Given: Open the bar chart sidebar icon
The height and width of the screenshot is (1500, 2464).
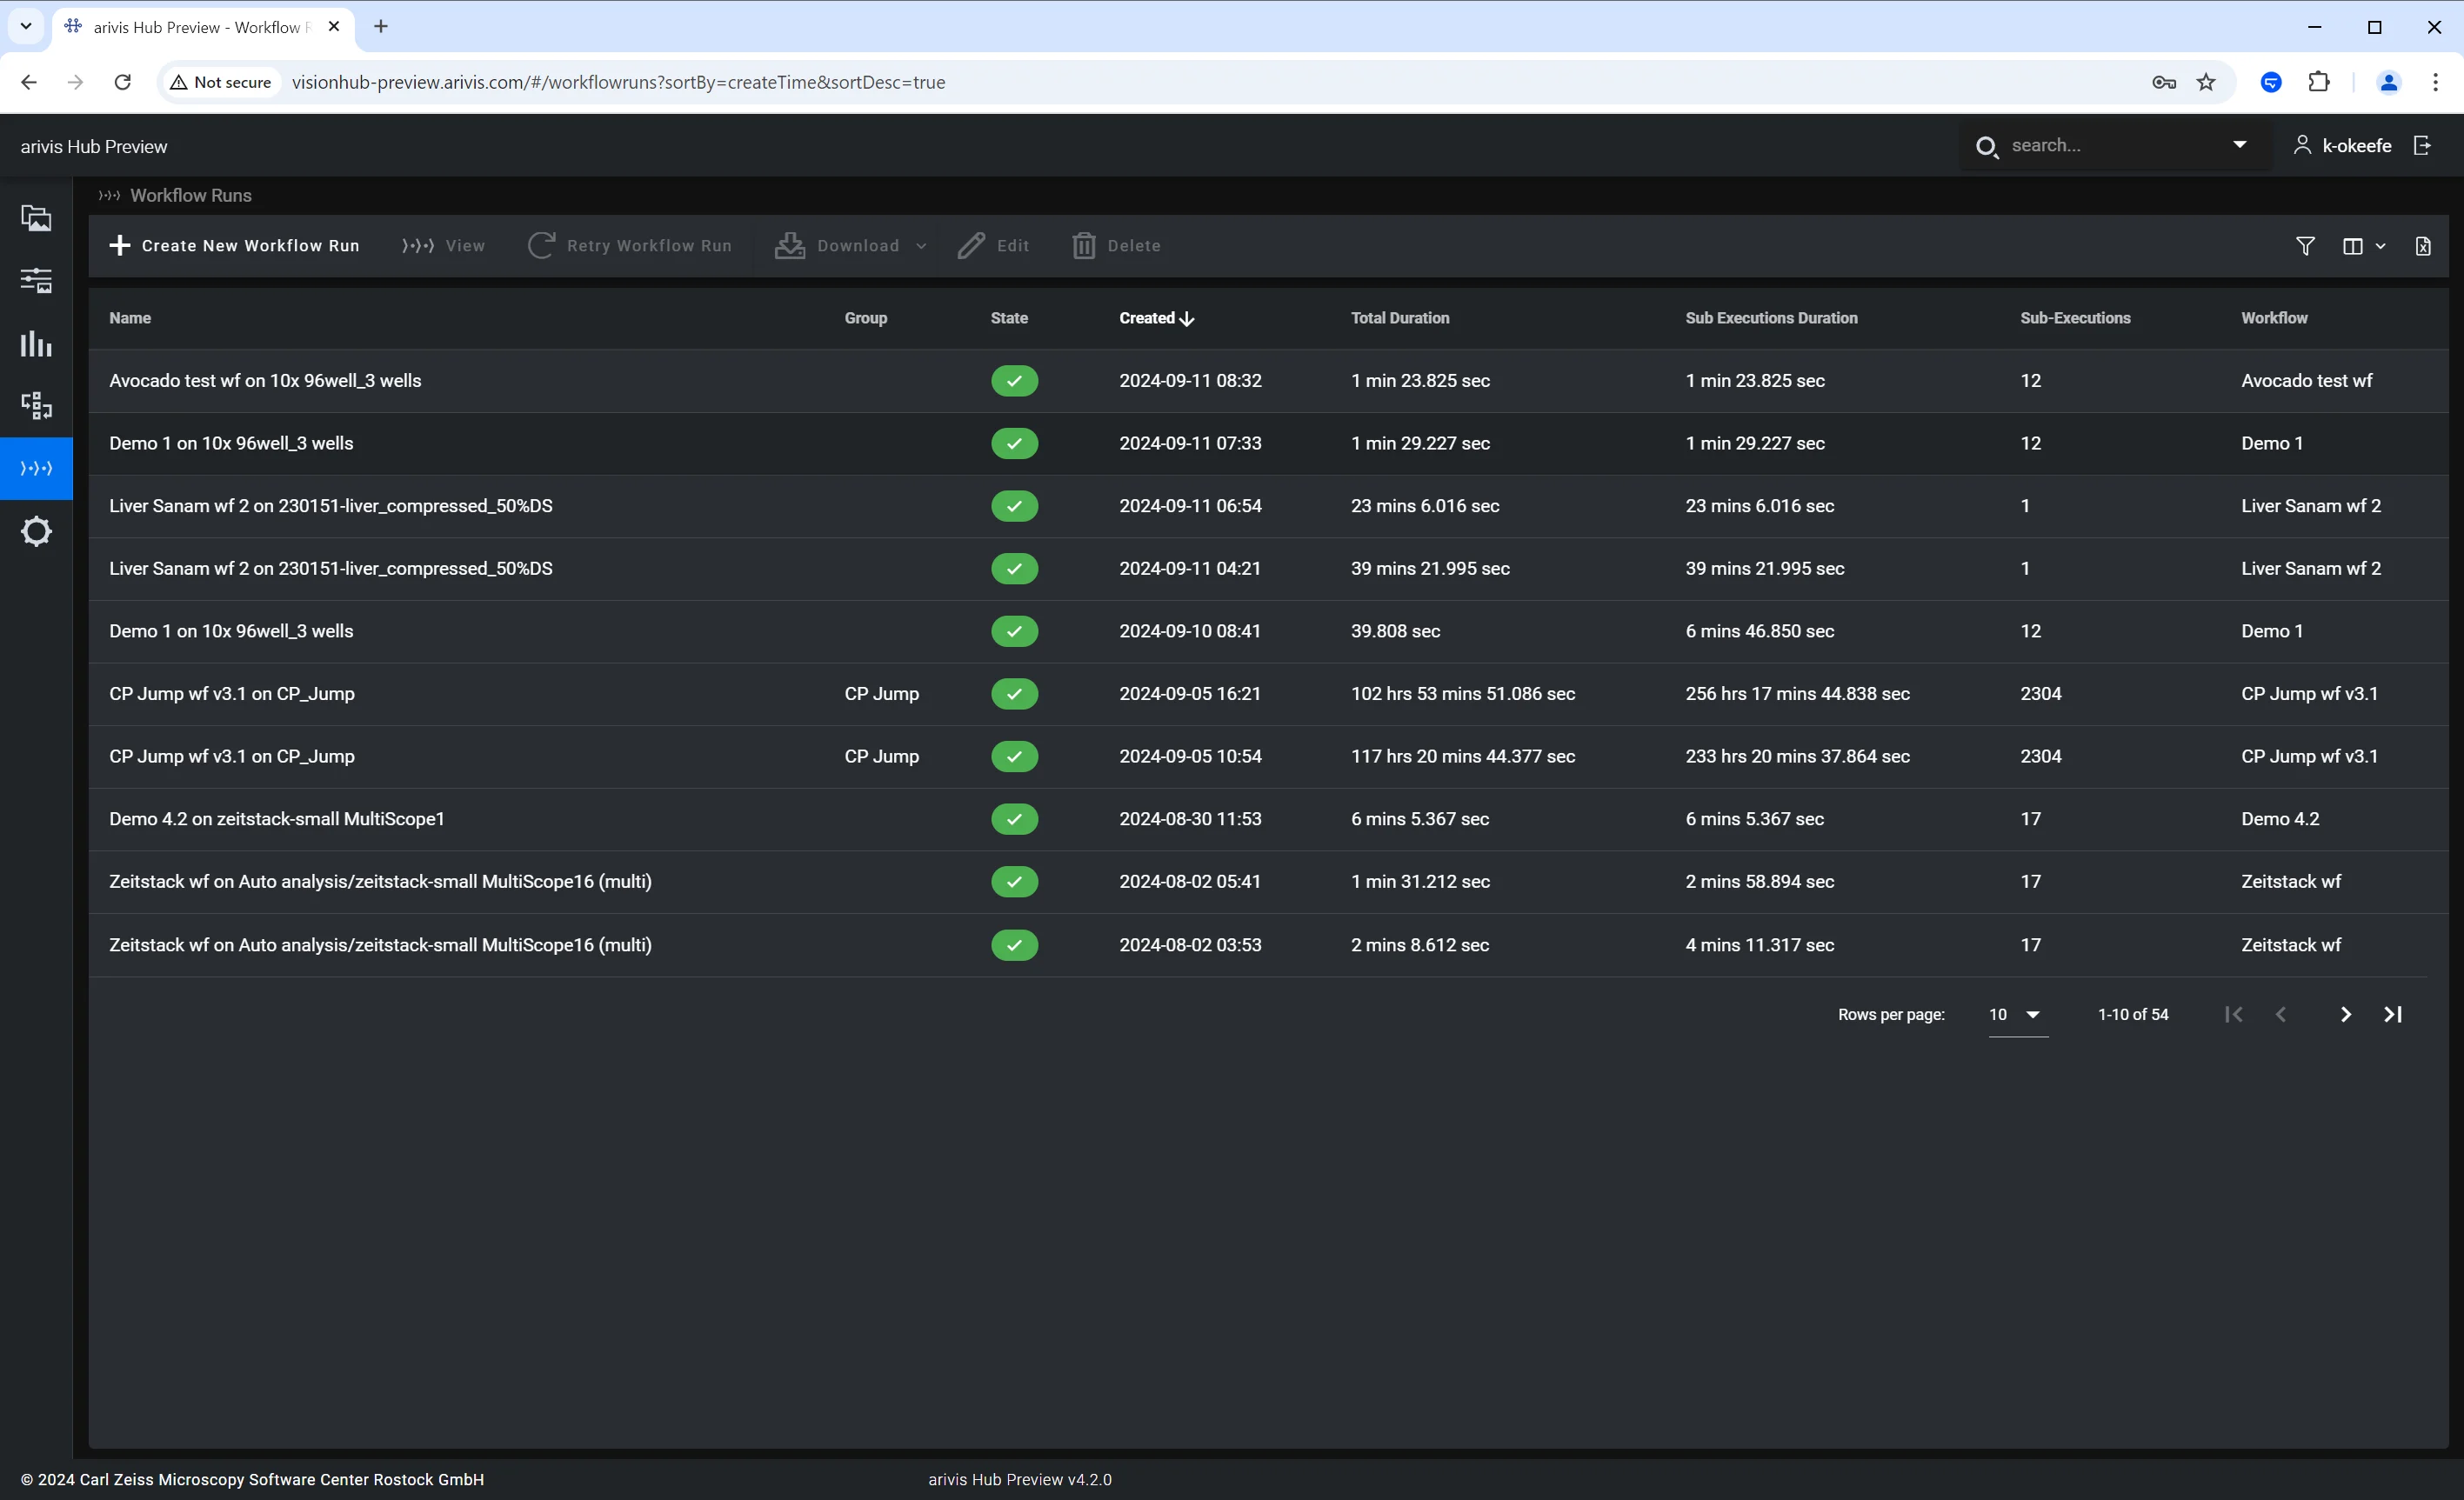Looking at the screenshot, I should (36, 343).
